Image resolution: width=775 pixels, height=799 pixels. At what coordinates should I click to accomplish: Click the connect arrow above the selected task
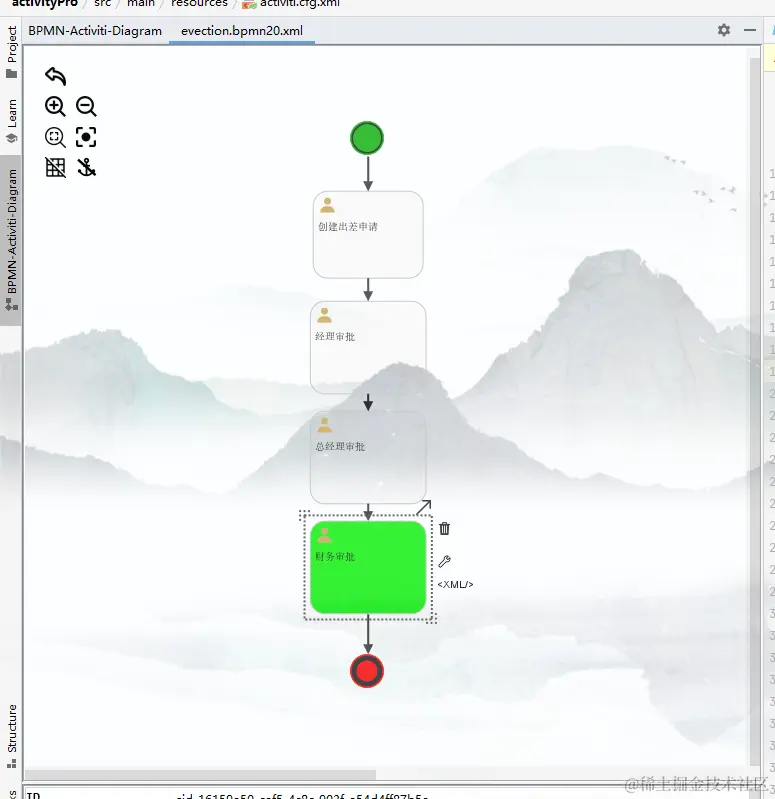[x=424, y=507]
